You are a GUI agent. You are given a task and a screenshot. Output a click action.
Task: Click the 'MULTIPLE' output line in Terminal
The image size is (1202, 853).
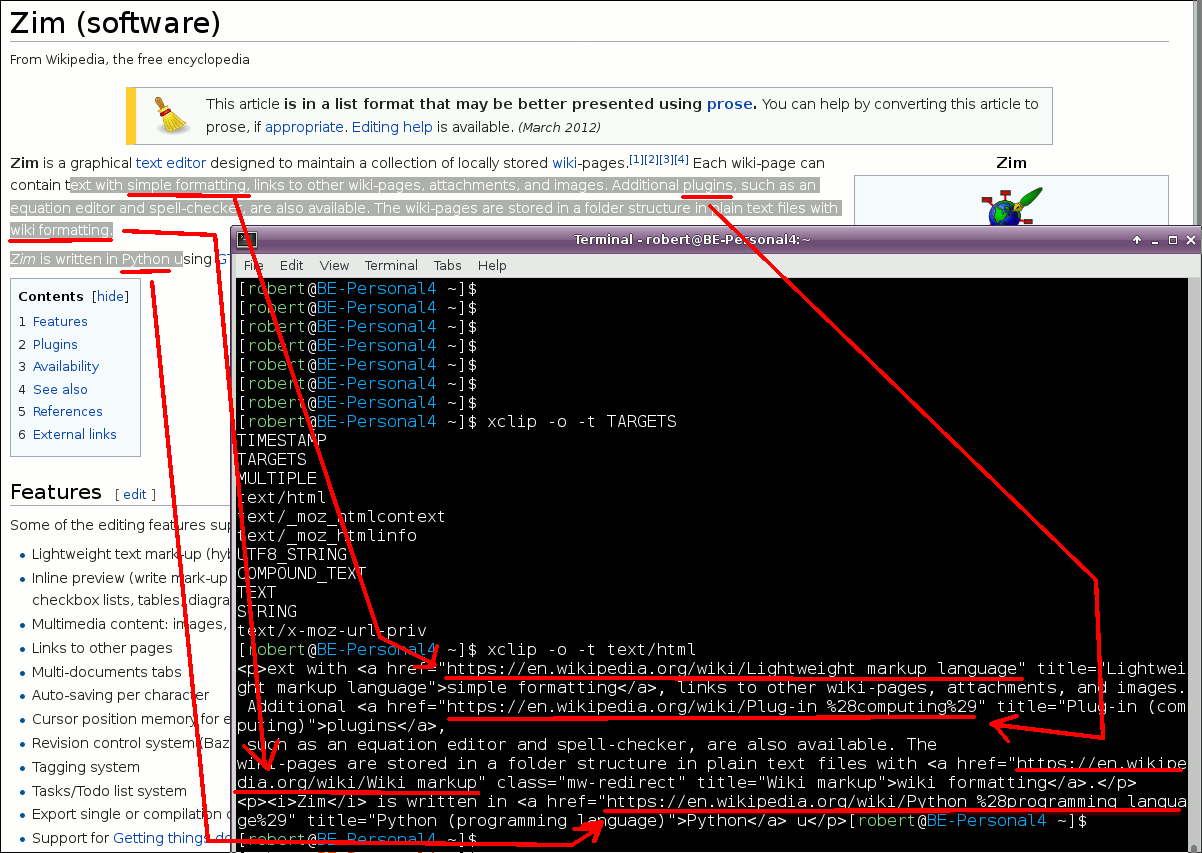pyautogui.click(x=277, y=478)
